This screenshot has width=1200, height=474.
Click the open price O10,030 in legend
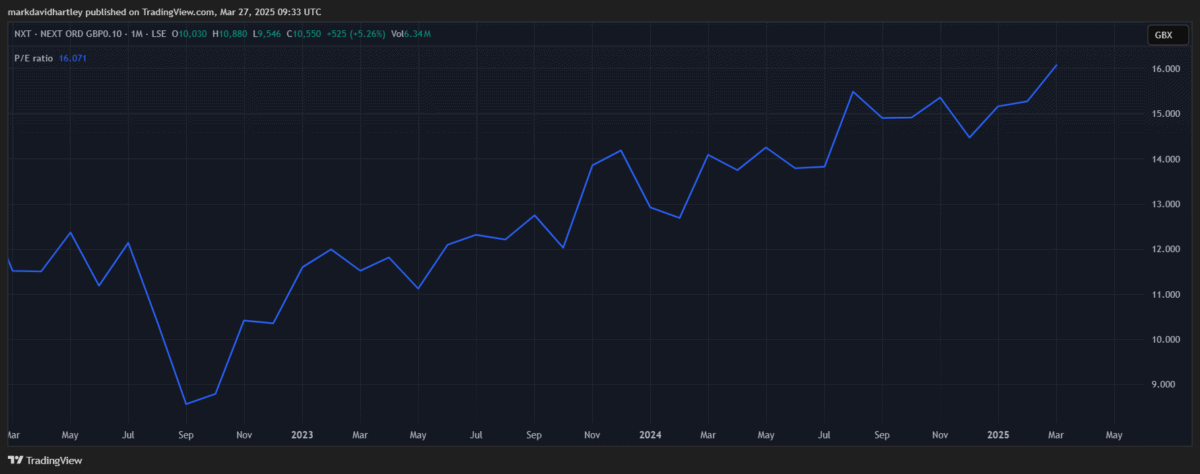[x=189, y=35]
